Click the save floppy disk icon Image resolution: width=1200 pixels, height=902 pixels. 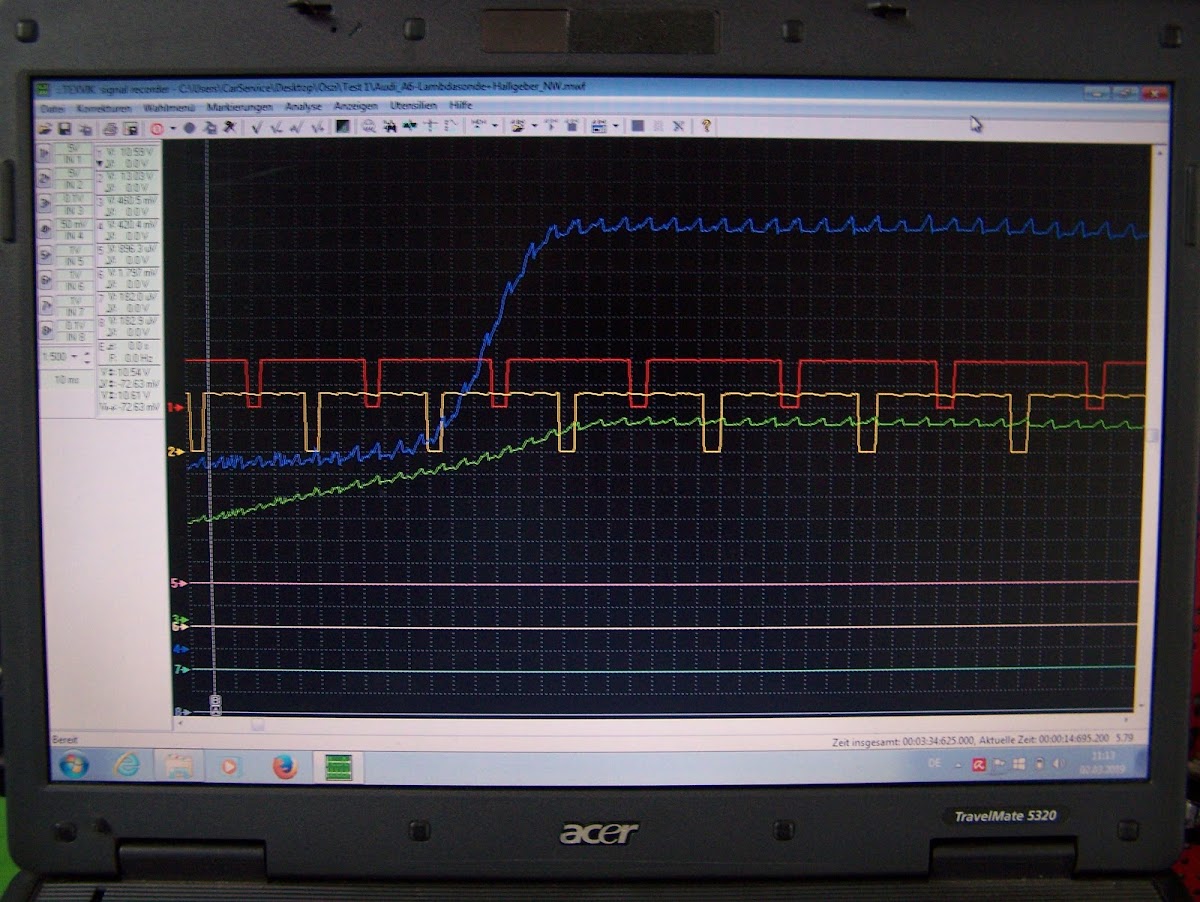coord(63,128)
